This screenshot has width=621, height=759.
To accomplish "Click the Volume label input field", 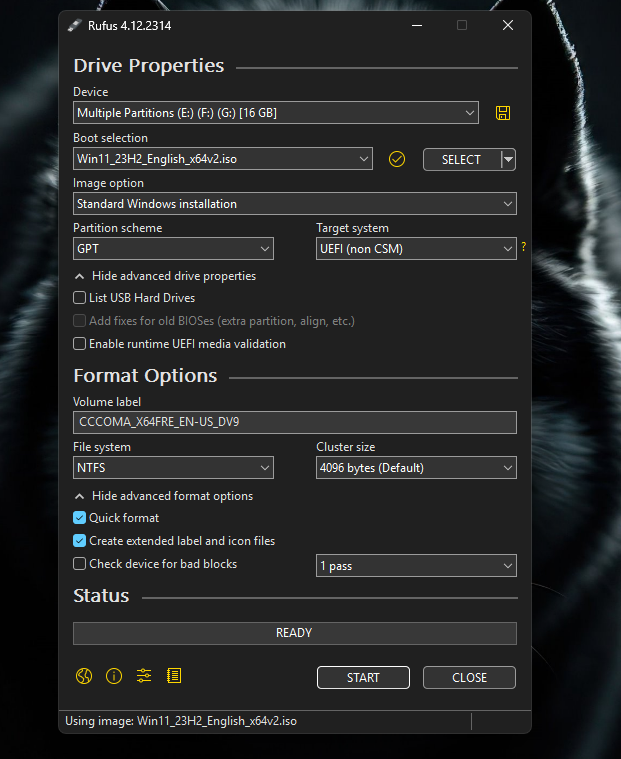I will coord(295,422).
